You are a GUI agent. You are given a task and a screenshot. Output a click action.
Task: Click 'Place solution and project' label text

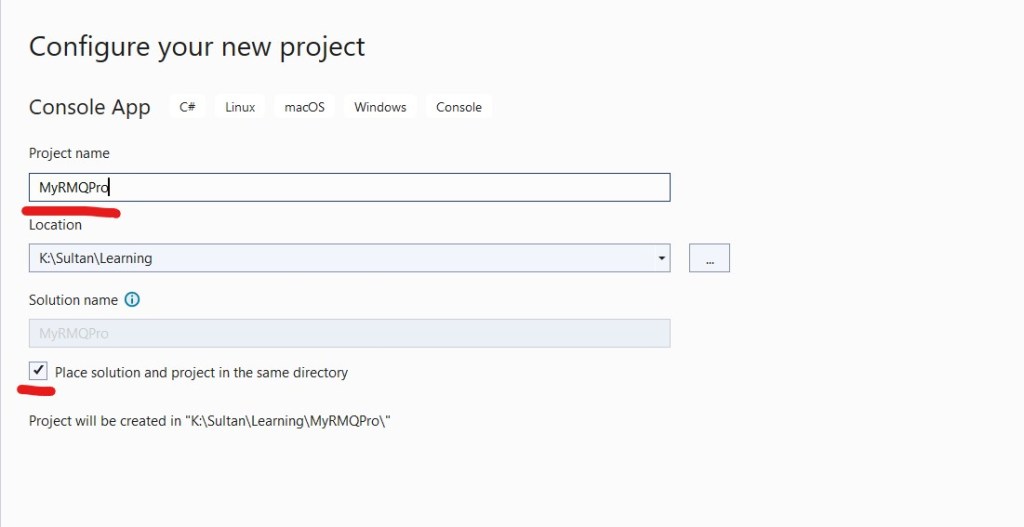click(x=201, y=373)
